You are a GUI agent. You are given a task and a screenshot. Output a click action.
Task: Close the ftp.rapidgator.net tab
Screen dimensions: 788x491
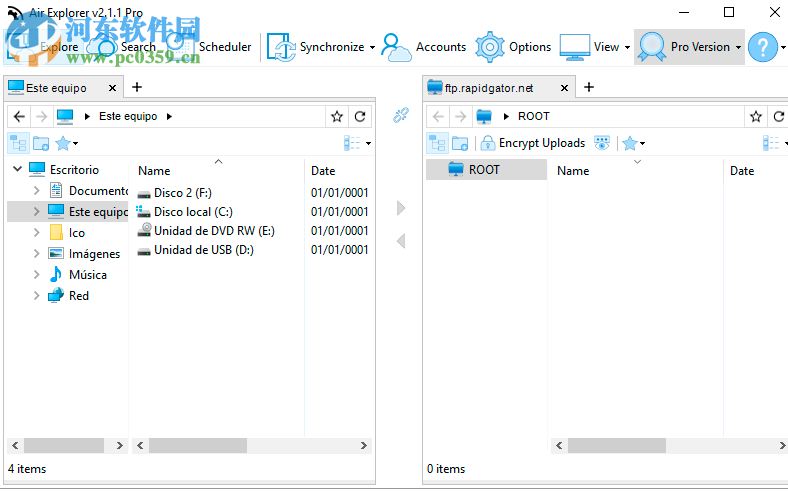tap(564, 88)
